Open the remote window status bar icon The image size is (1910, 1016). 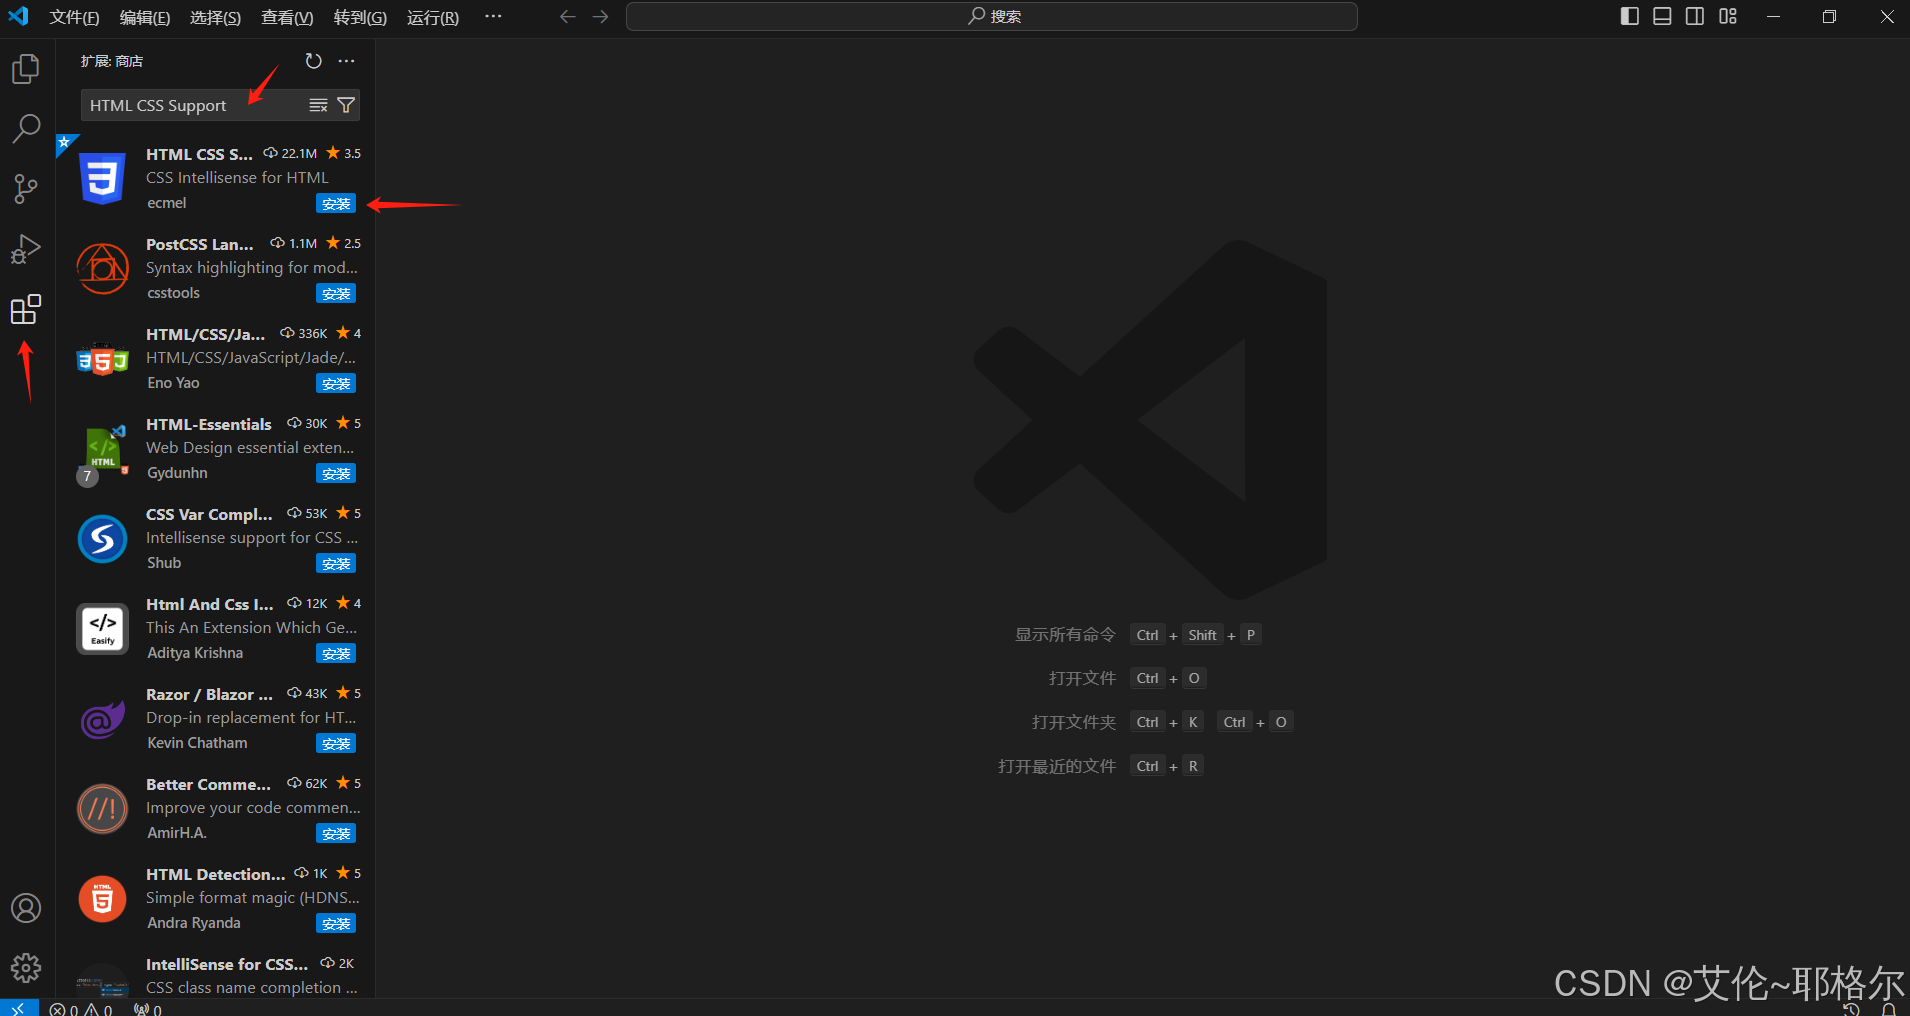point(19,1008)
